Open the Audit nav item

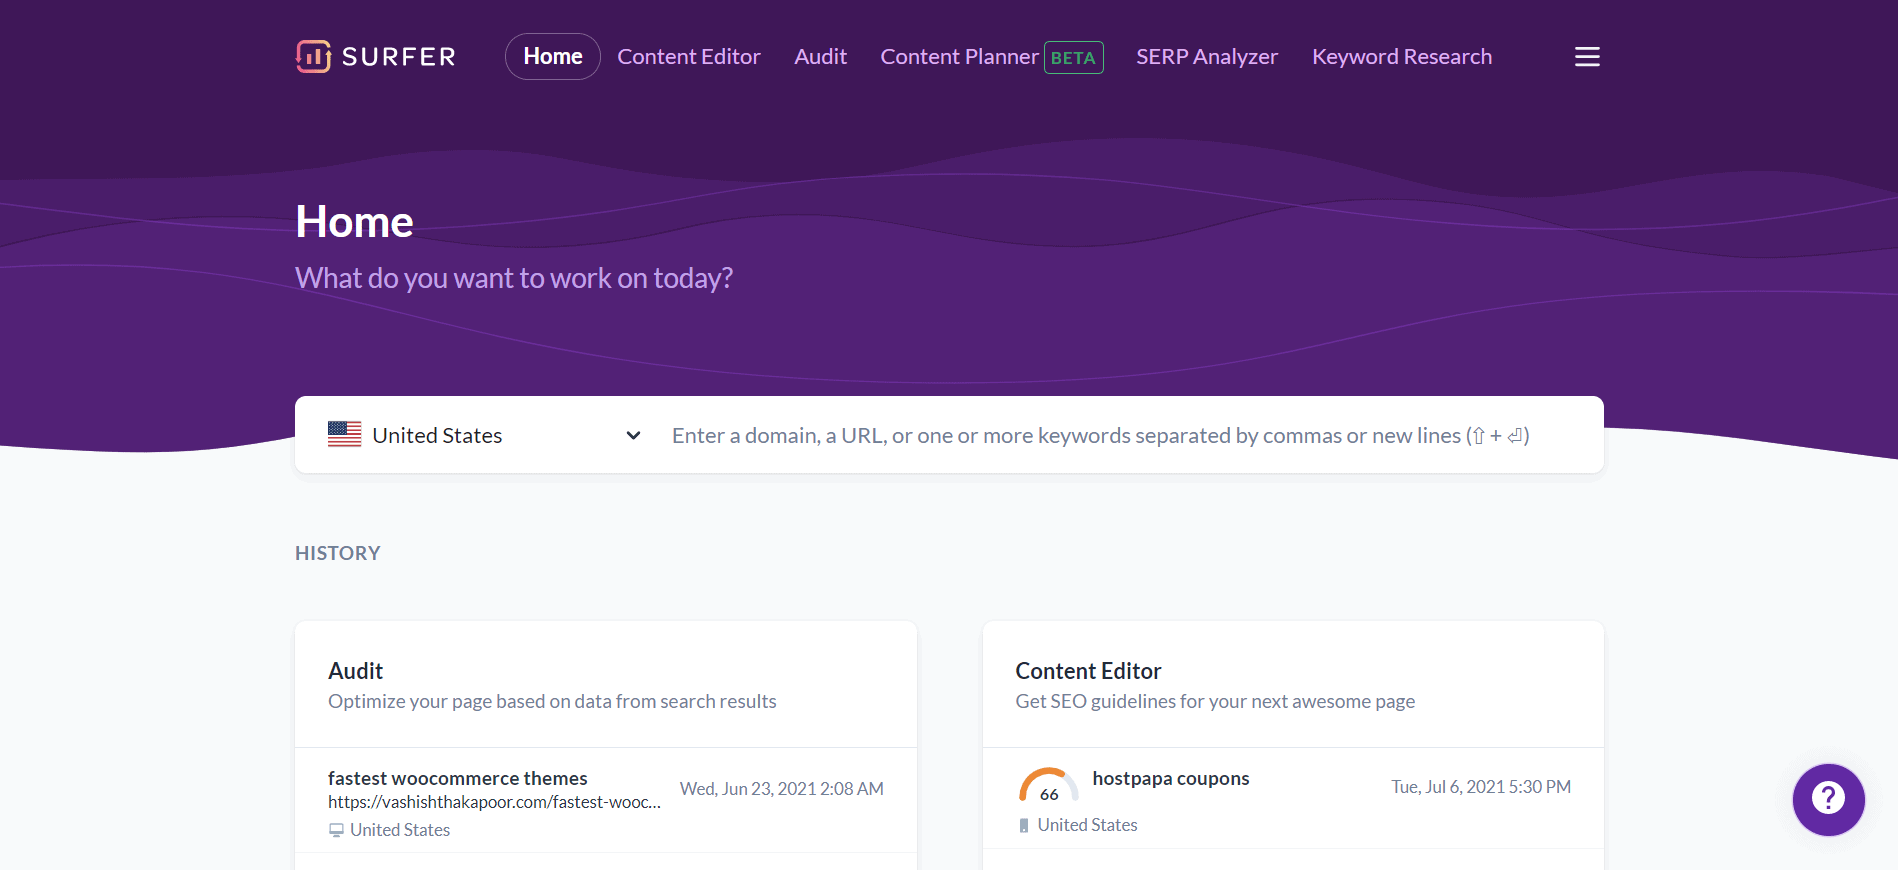click(820, 57)
